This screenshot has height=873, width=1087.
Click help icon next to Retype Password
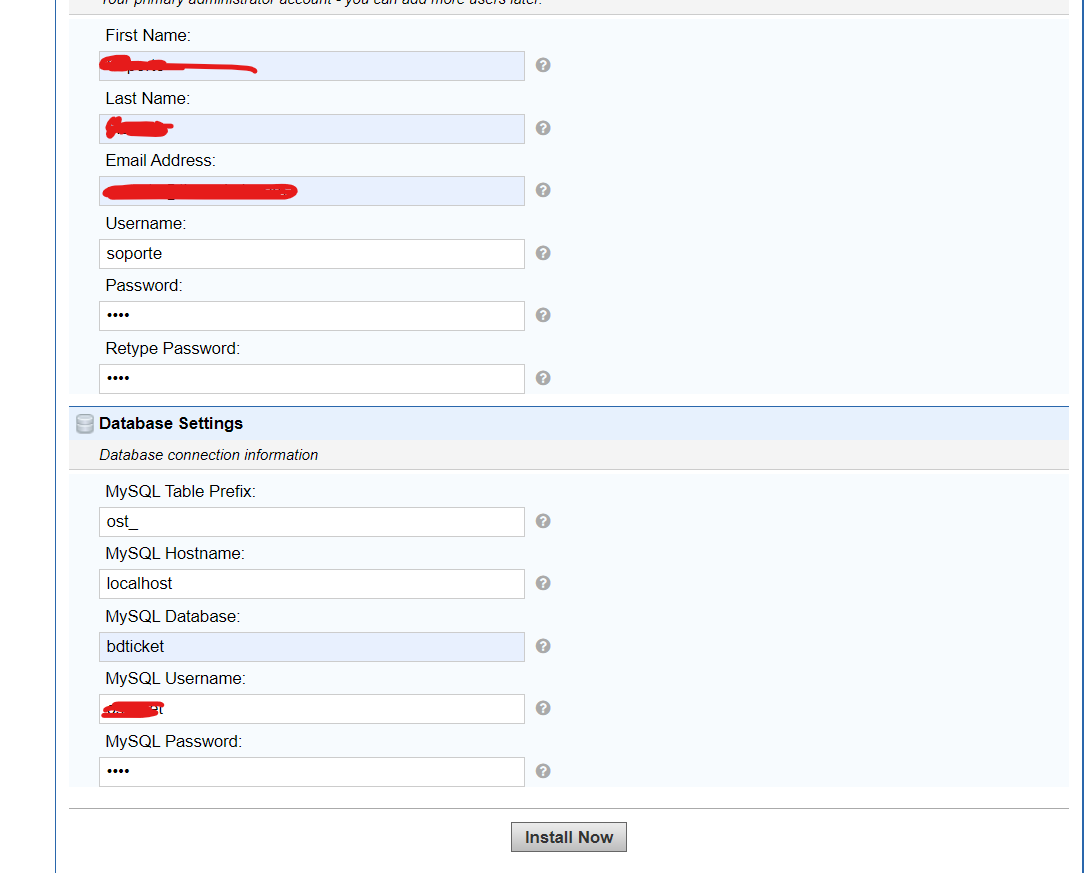pyautogui.click(x=543, y=378)
